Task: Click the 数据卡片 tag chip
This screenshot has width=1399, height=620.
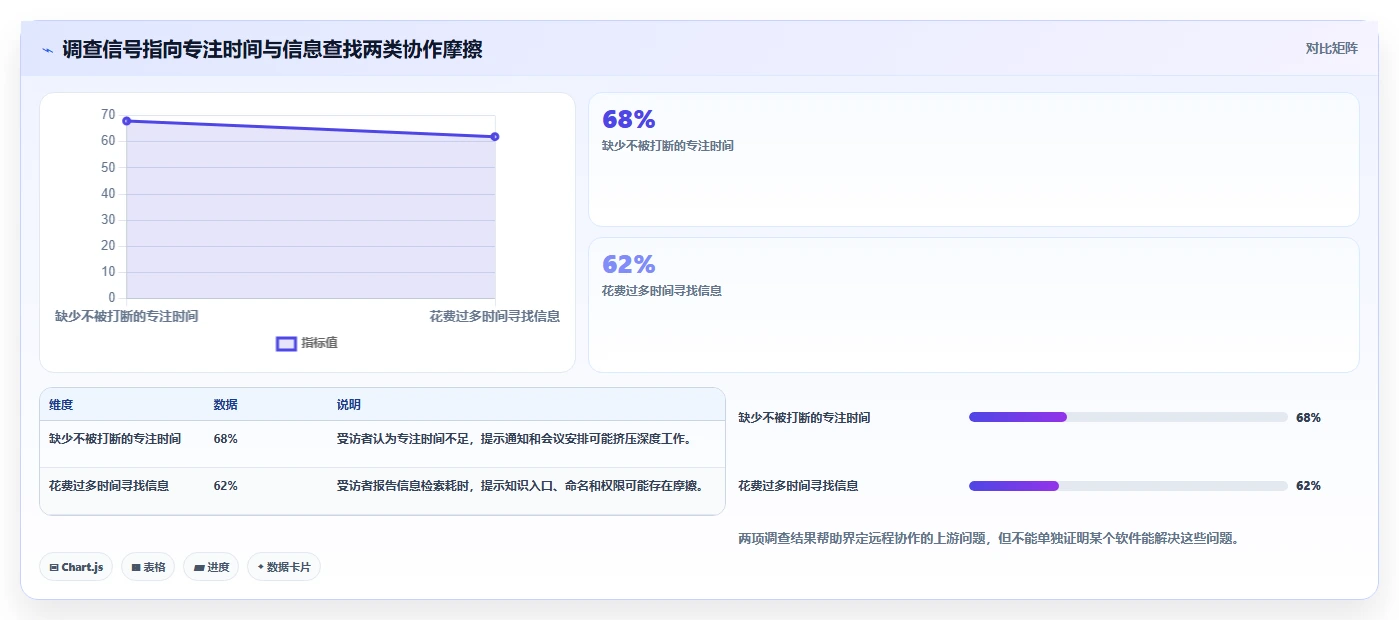Action: (283, 567)
